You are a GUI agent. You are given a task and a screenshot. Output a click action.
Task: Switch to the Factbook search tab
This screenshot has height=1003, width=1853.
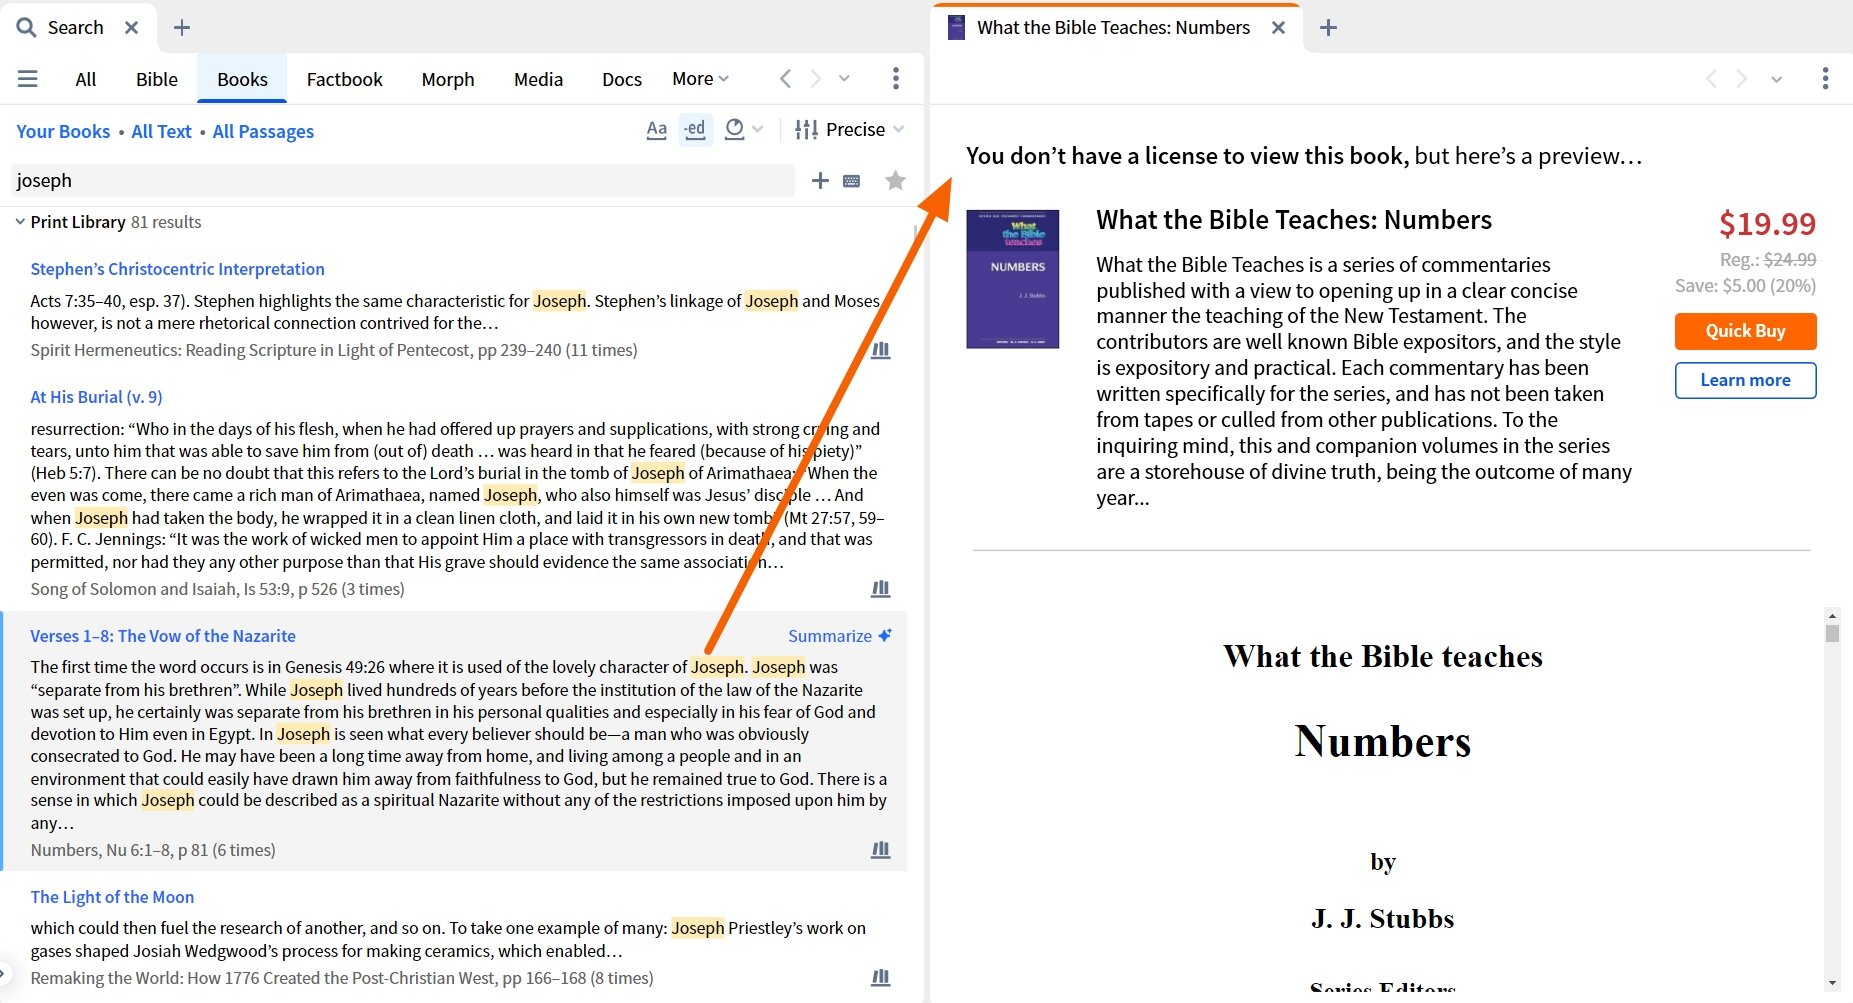[344, 79]
